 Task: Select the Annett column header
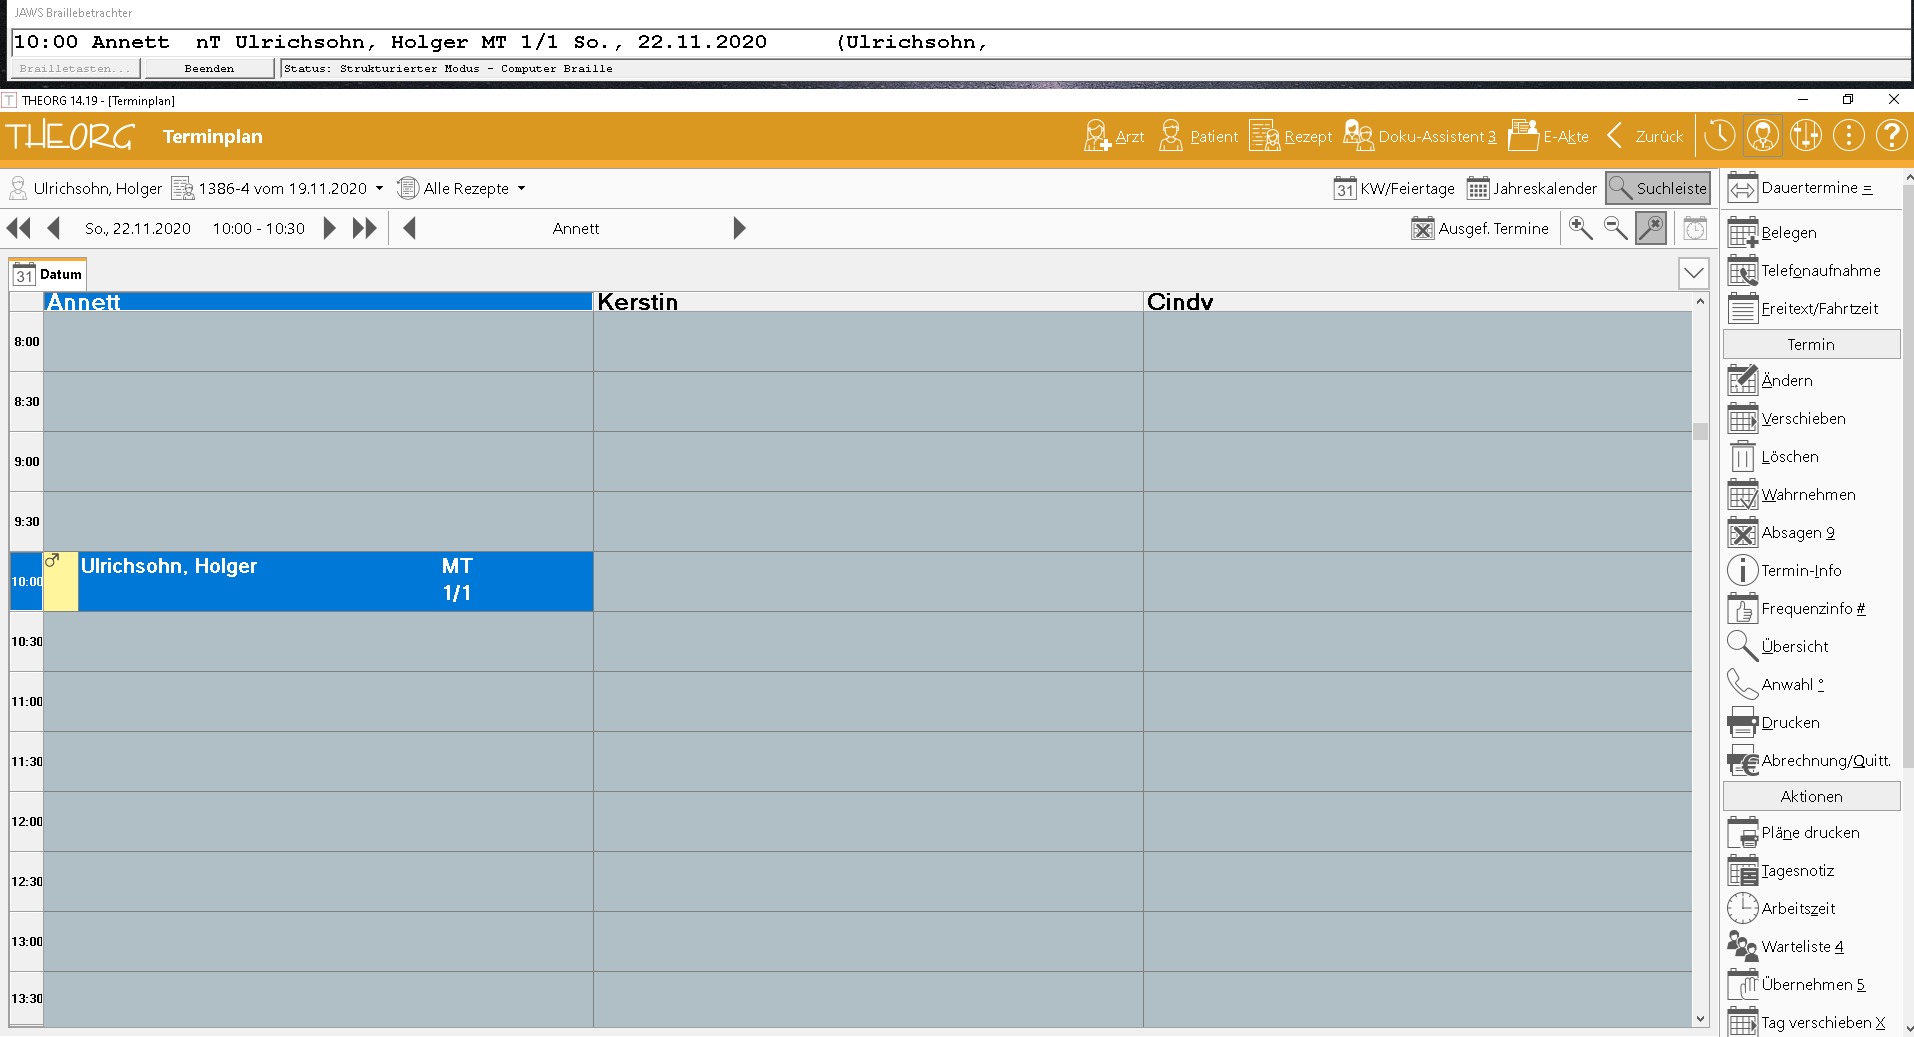(x=318, y=302)
